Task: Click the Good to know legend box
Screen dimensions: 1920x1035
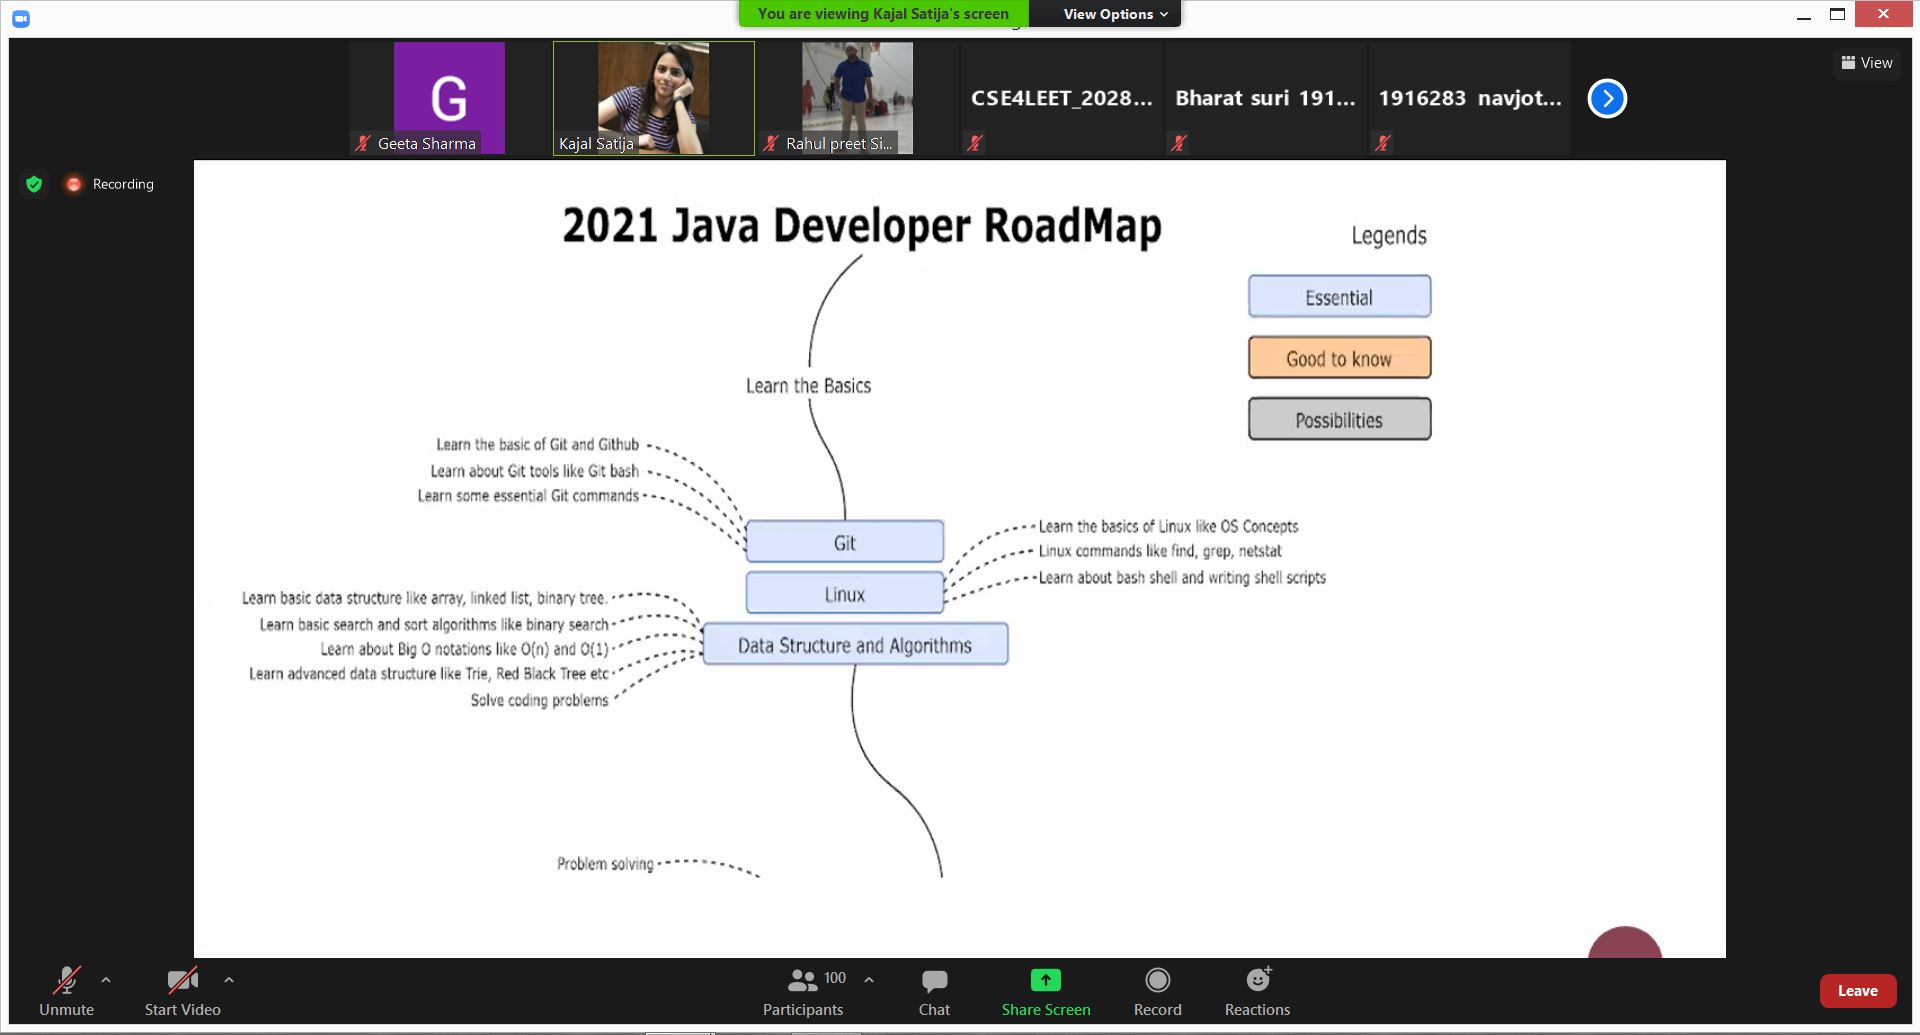Action: [x=1339, y=358]
